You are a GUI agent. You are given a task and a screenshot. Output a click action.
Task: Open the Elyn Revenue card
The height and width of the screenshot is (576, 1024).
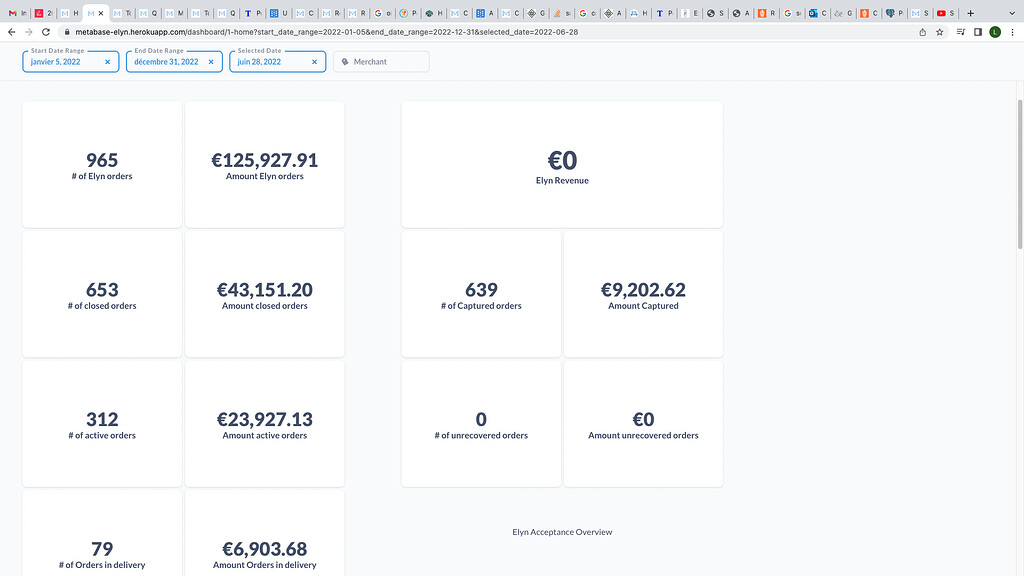coord(562,165)
